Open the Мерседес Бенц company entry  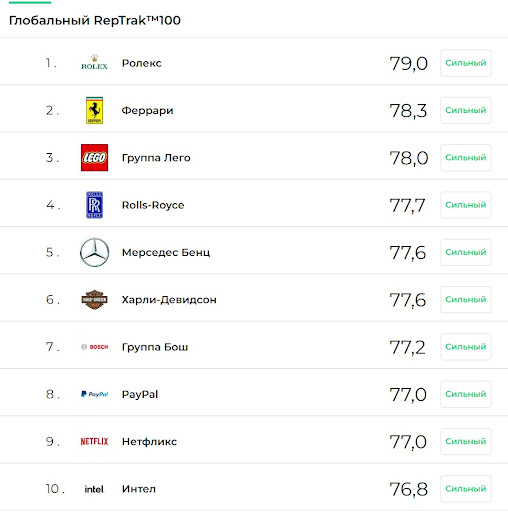coord(166,252)
